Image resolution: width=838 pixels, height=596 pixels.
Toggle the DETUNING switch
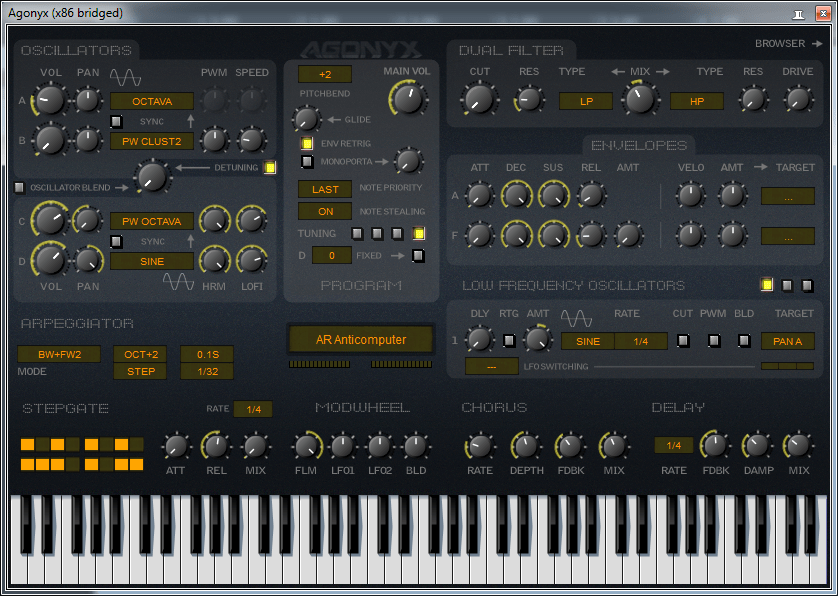(270, 168)
